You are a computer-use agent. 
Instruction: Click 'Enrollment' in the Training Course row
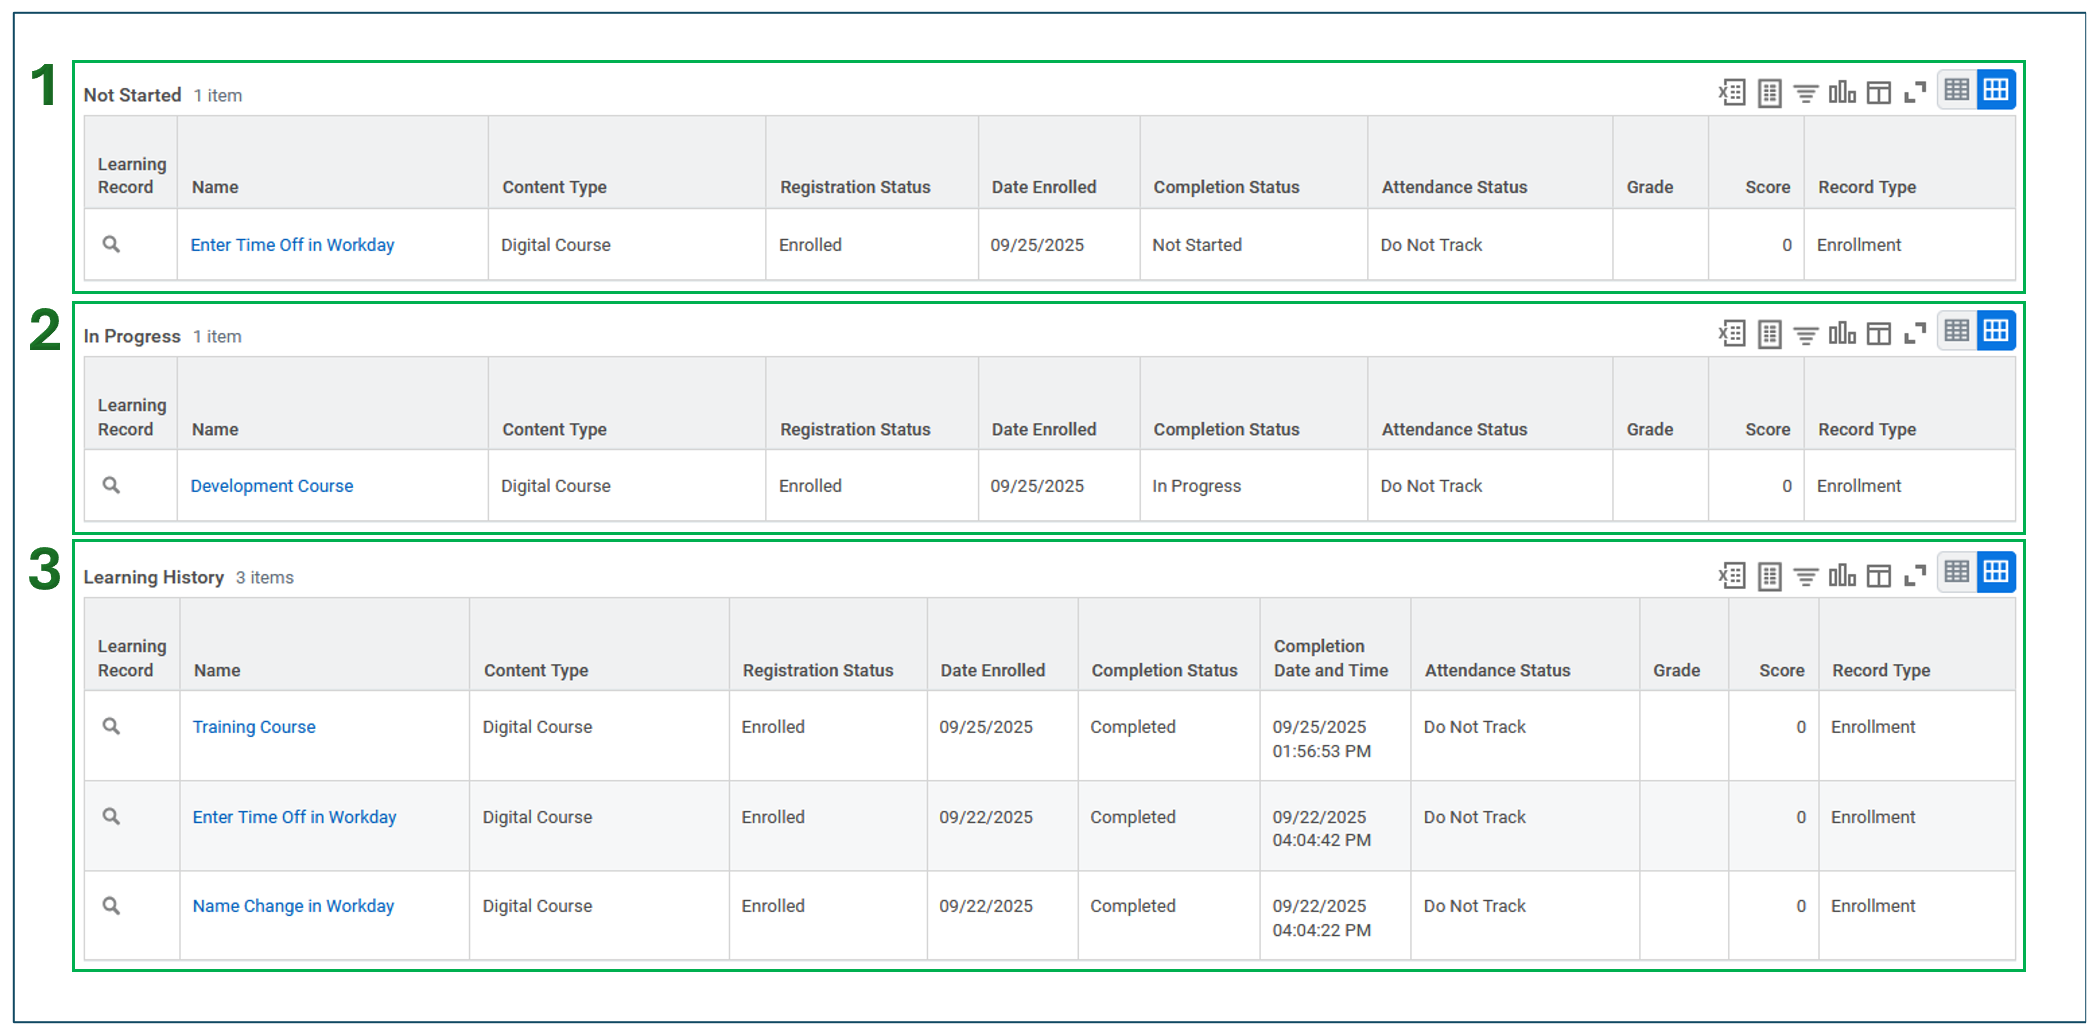[x=1873, y=727]
